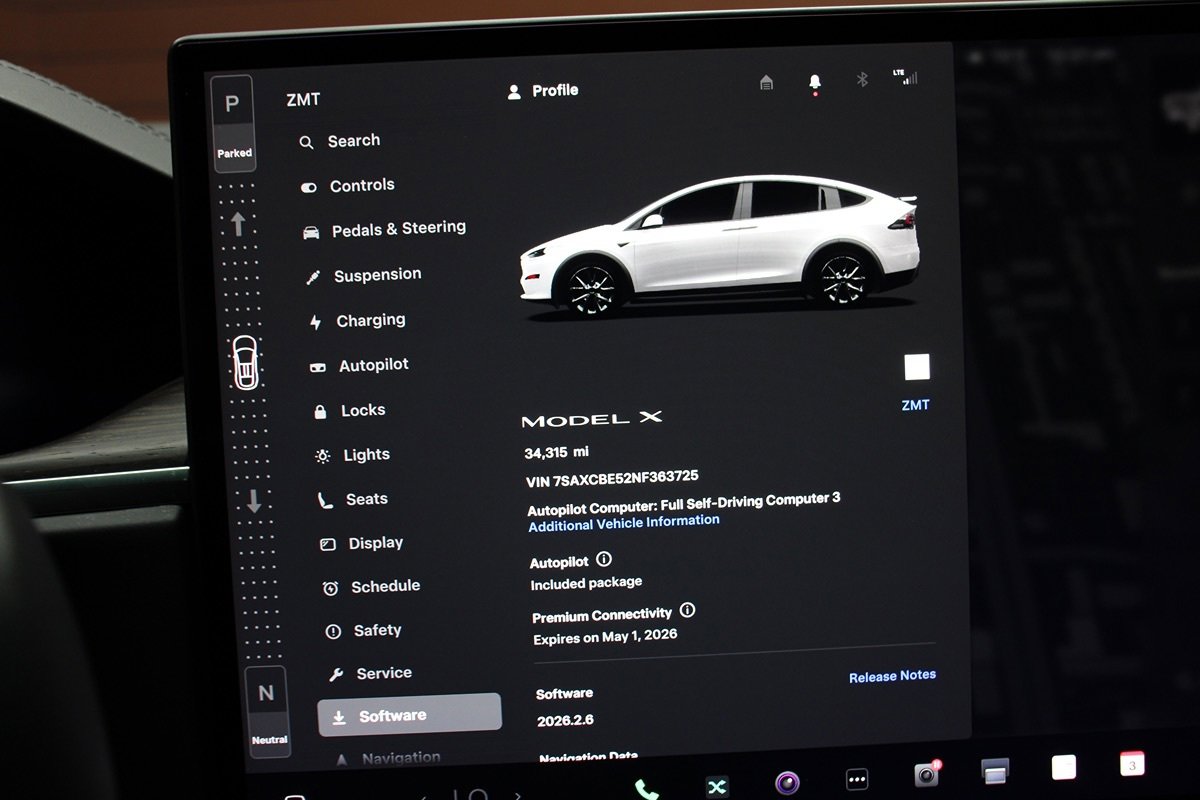Select the Autopilot menu item

(x=360, y=366)
